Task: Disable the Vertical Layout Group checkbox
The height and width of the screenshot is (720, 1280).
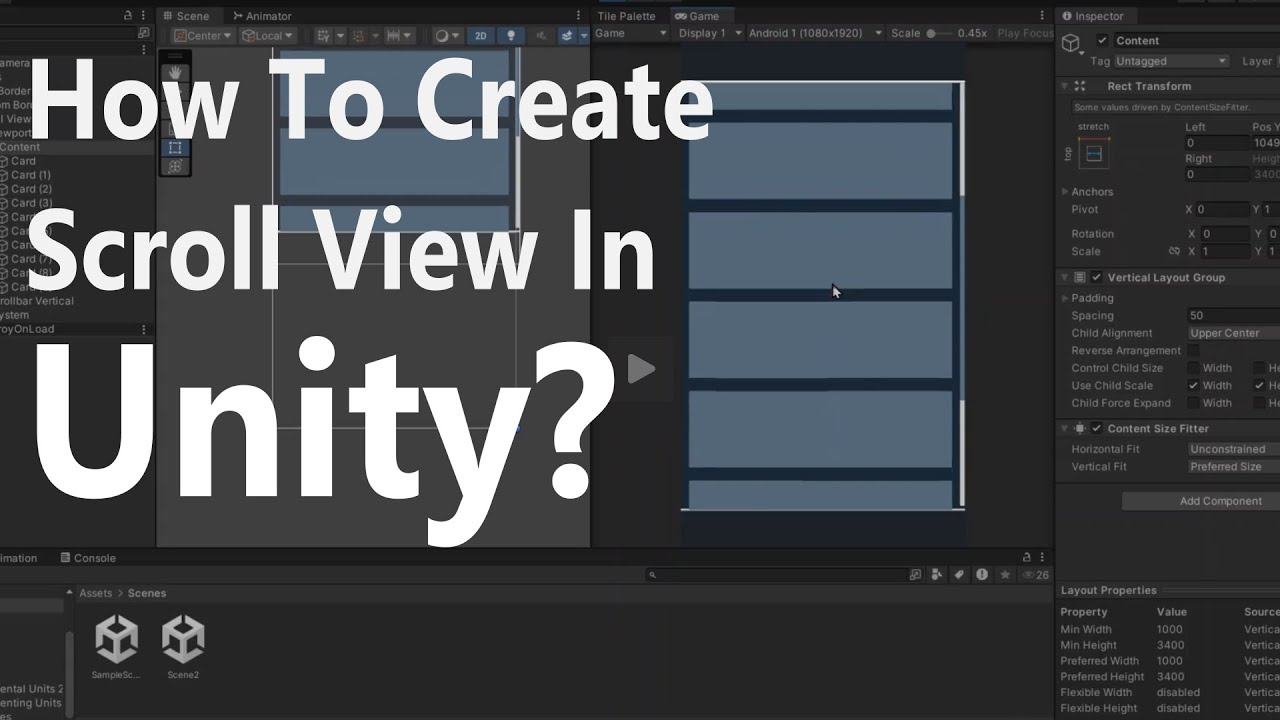Action: [x=1097, y=277]
